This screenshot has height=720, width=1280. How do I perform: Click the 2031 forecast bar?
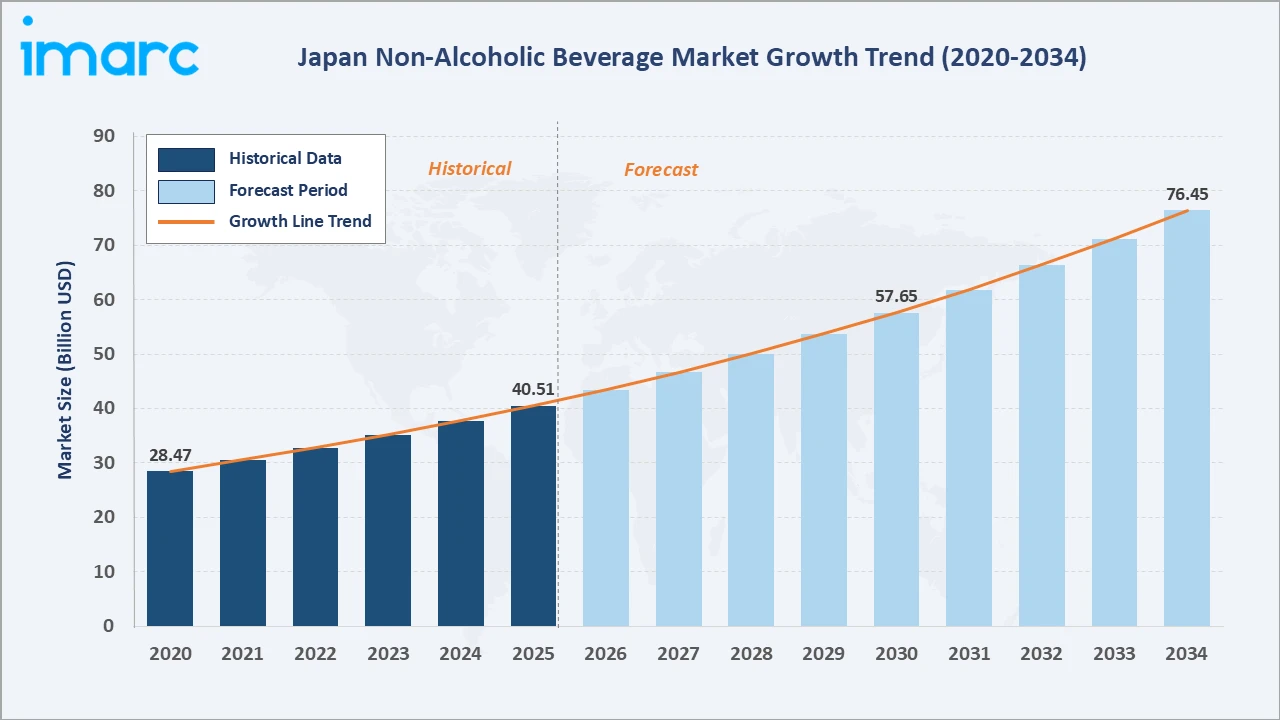969,458
